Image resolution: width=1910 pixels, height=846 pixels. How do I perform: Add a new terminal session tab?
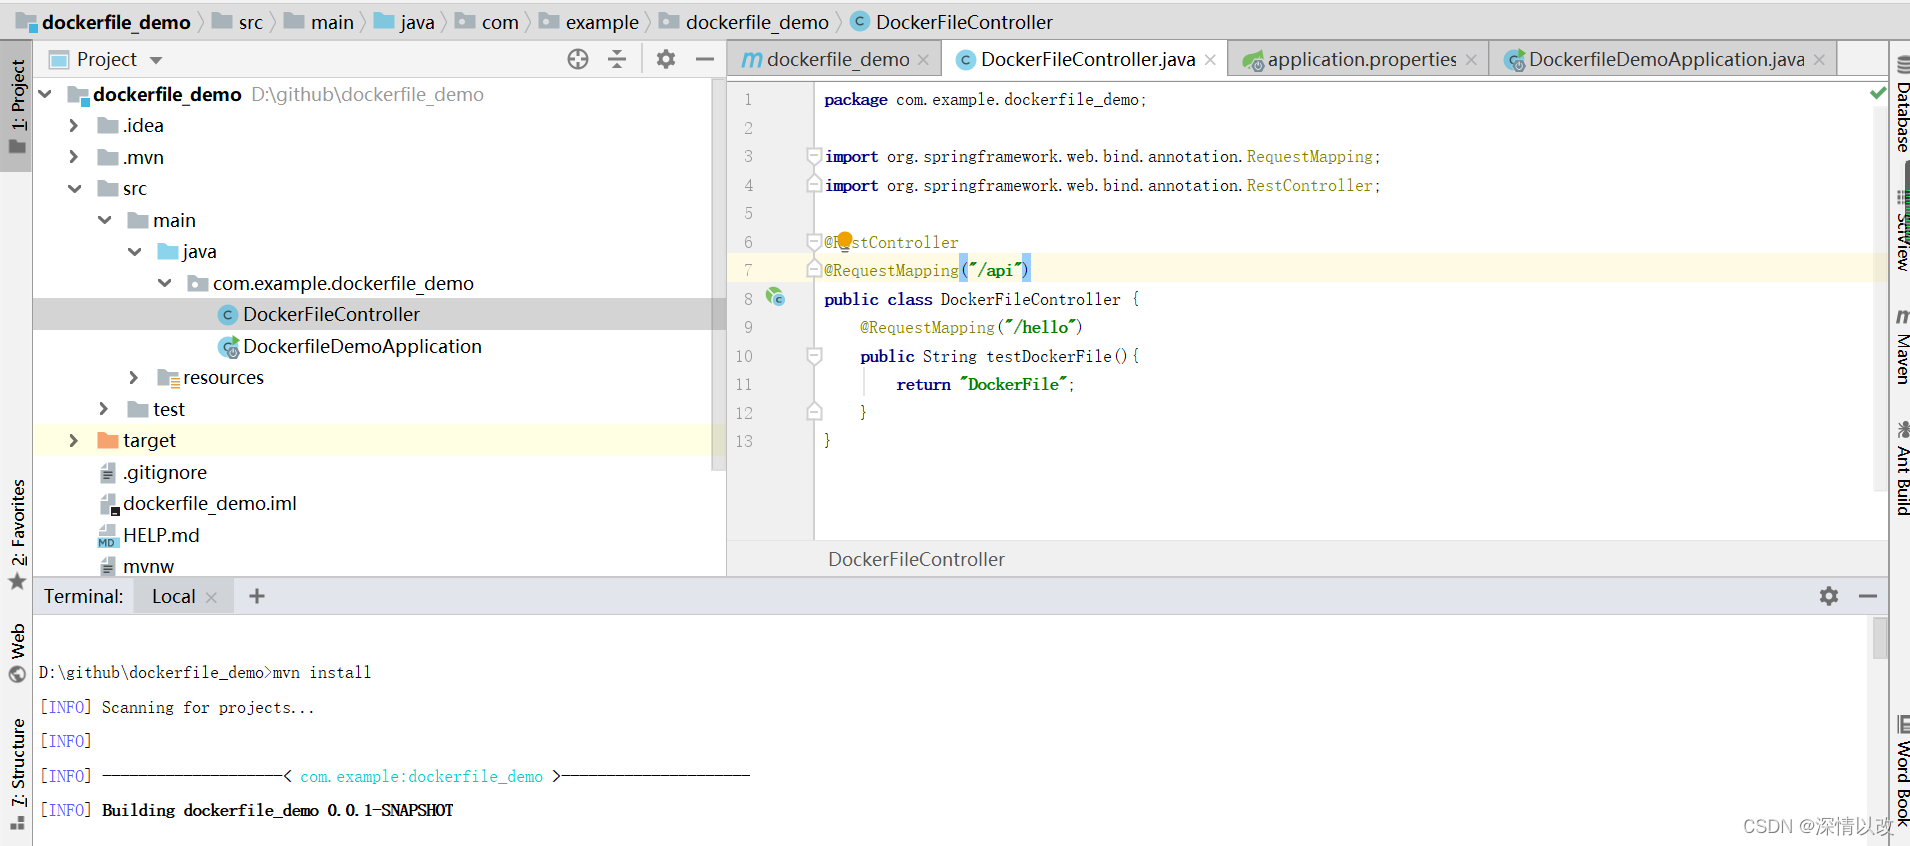[257, 596]
